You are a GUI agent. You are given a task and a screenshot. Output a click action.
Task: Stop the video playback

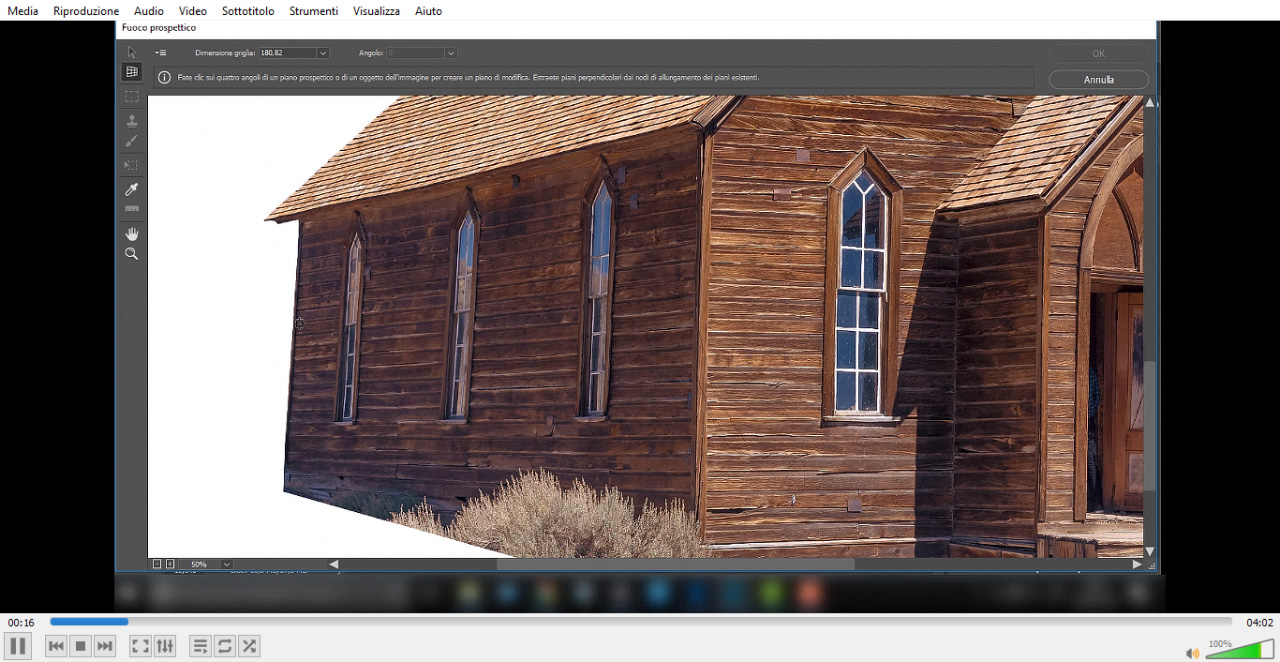(81, 646)
